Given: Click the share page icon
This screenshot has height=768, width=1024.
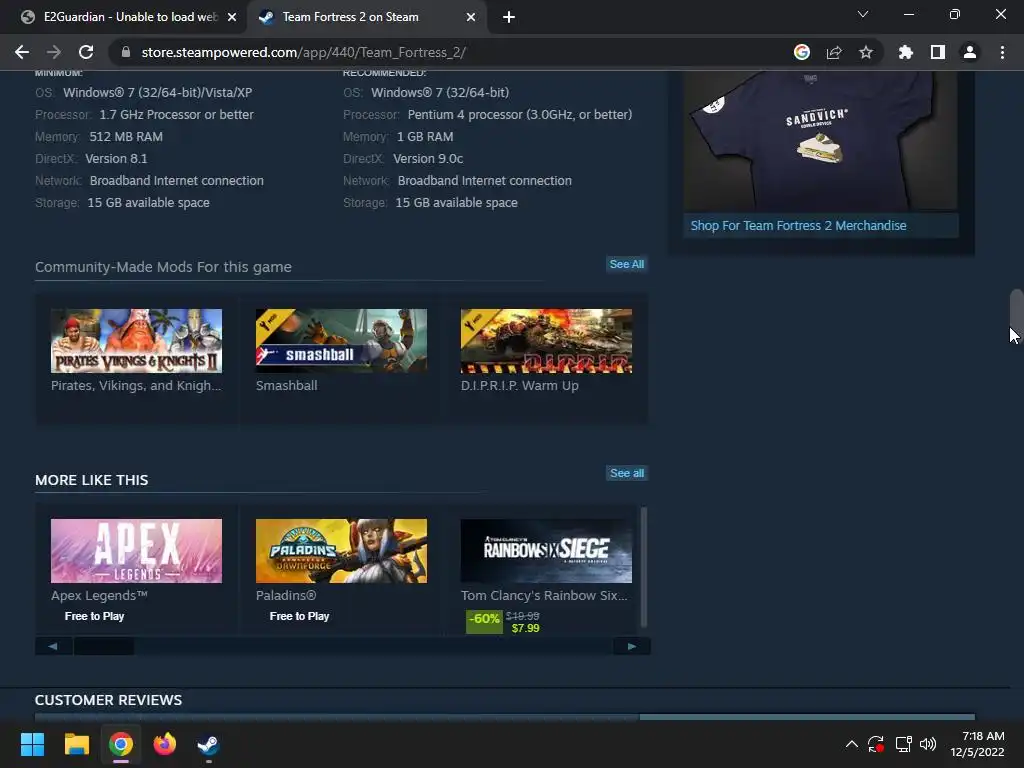Looking at the screenshot, I should [834, 52].
